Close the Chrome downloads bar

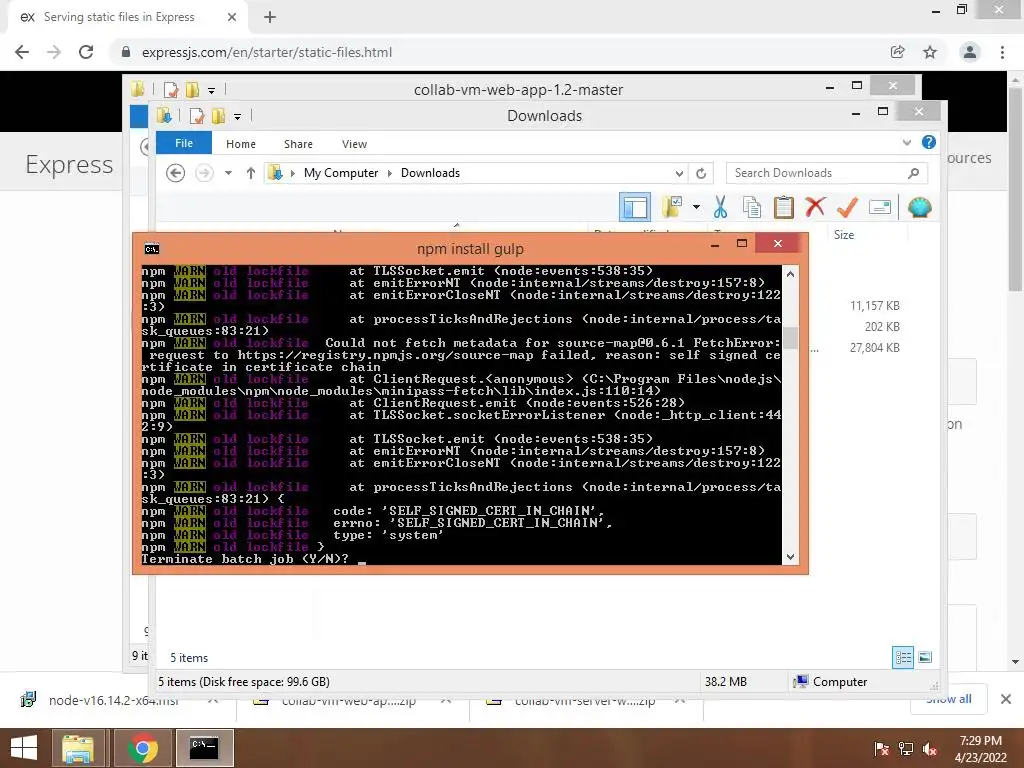coord(1006,699)
